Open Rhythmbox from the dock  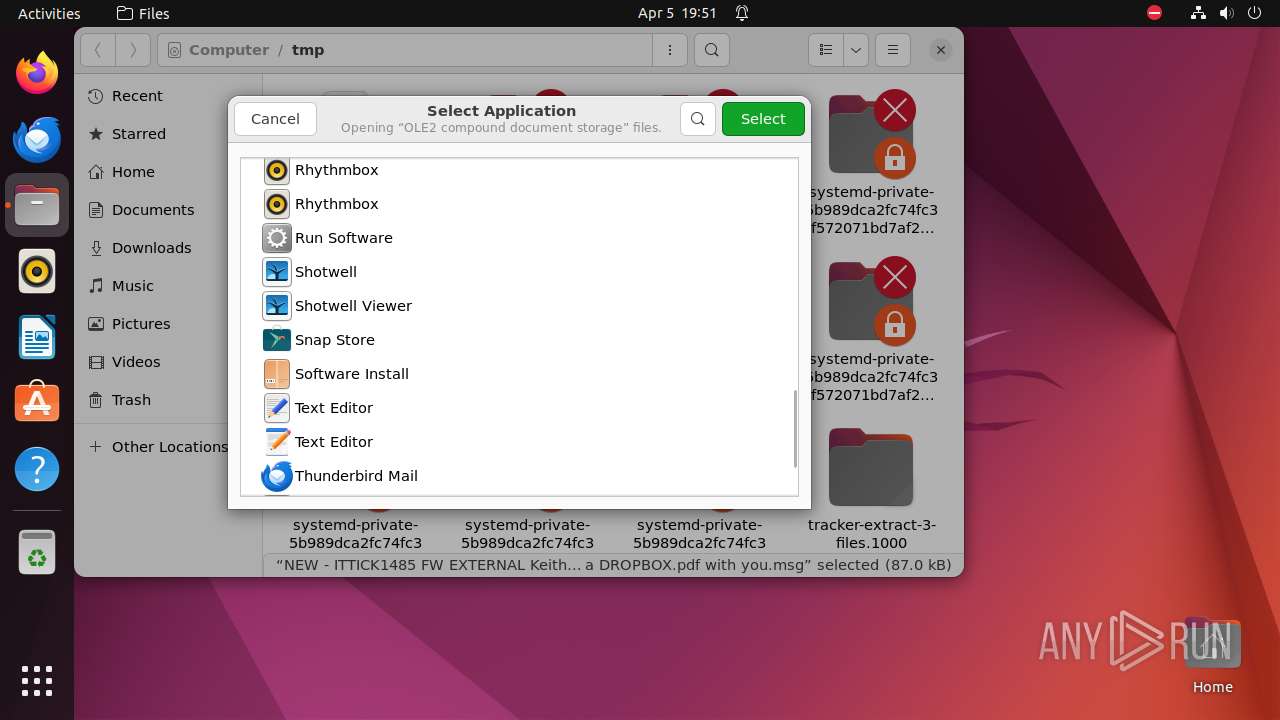point(37,271)
